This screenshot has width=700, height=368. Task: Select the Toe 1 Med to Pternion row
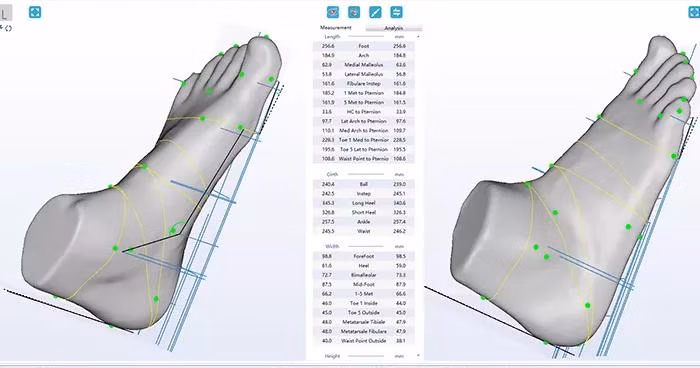pos(363,140)
